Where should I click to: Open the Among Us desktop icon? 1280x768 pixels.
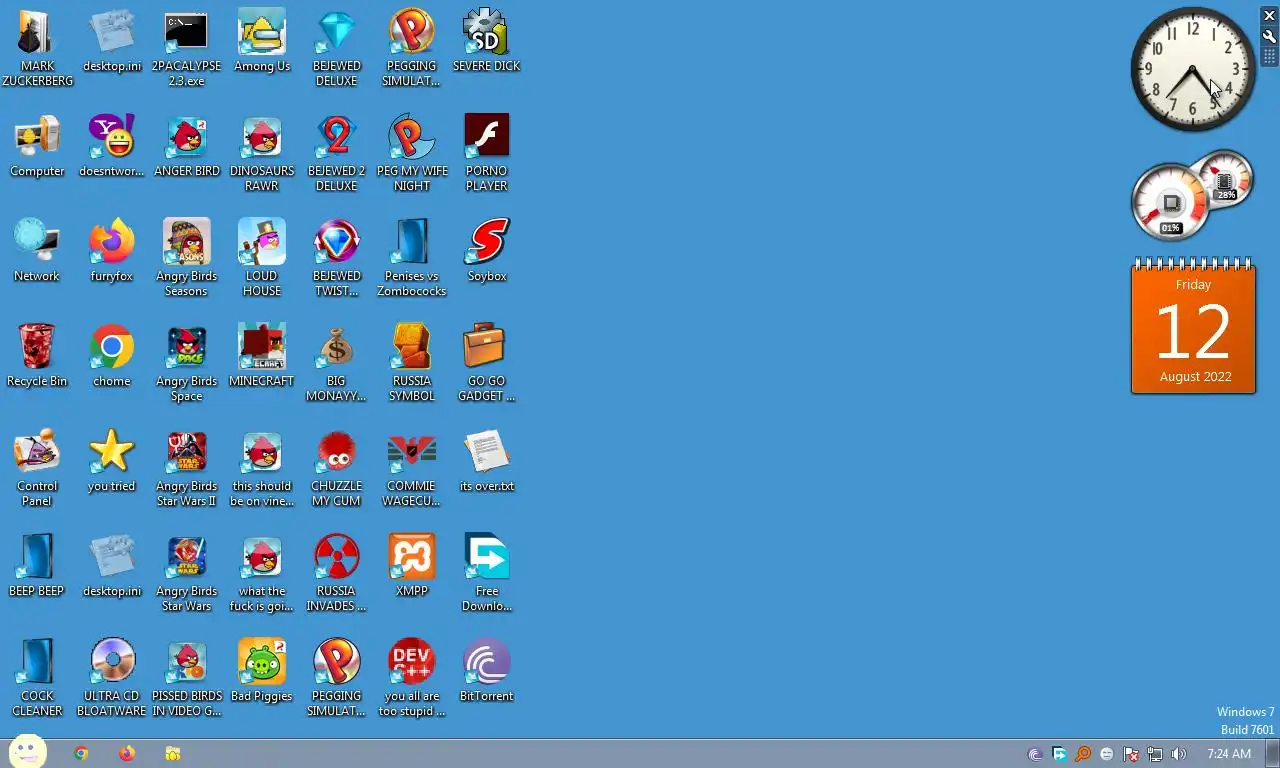pos(262,40)
